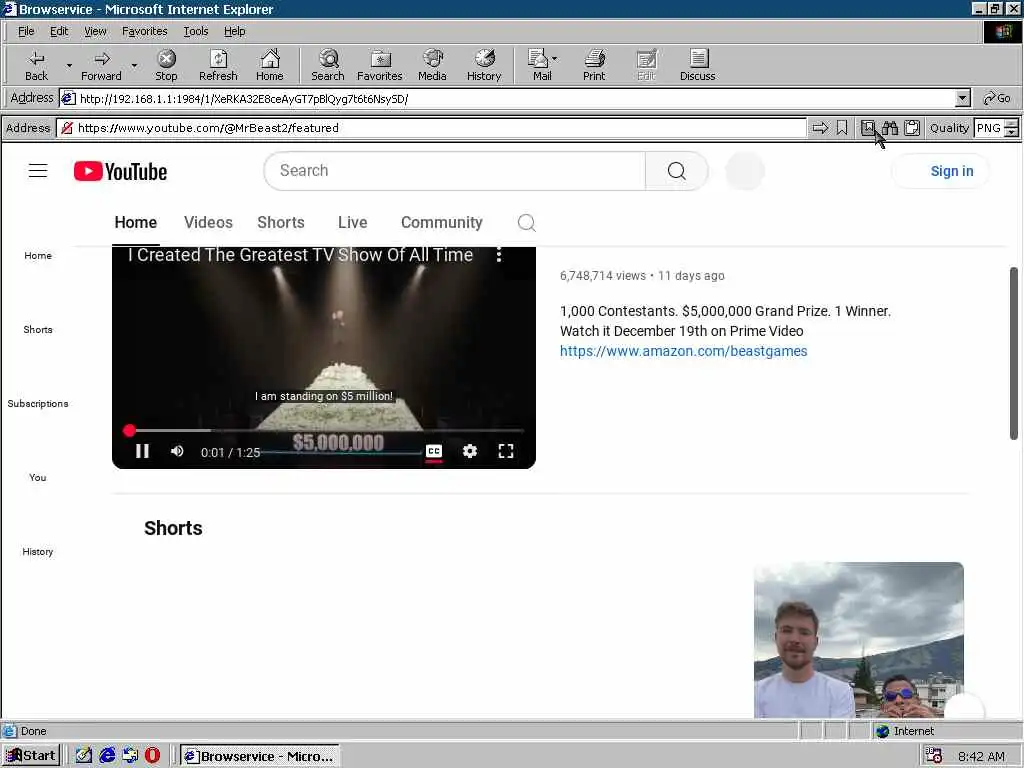Open the MrBeast Shorts thumbnail
1024x768 pixels.
859,640
